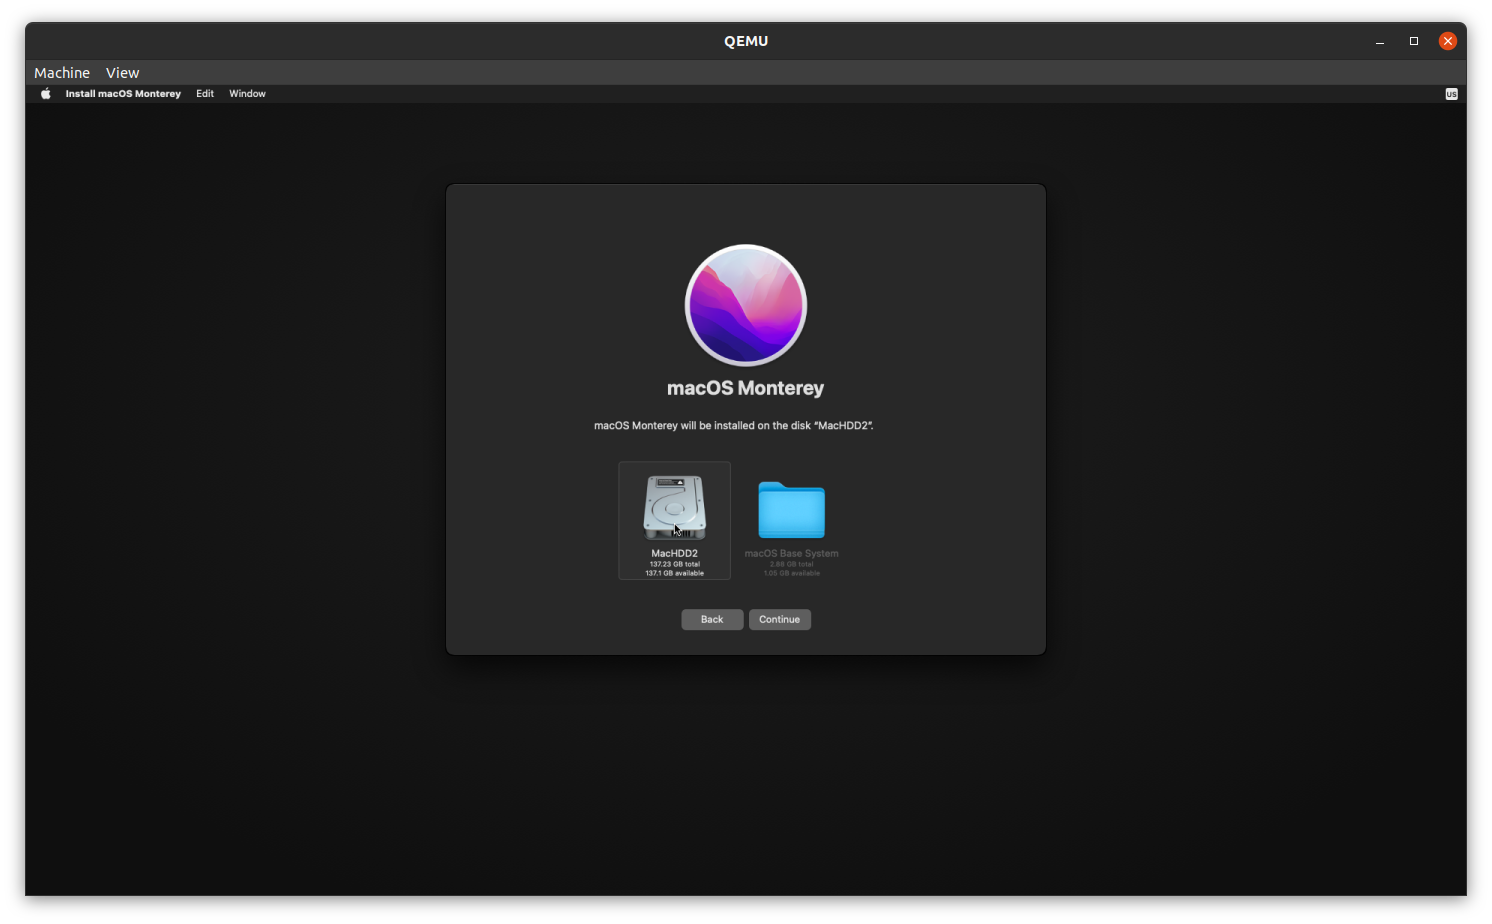Close the QEMU window
Image resolution: width=1492 pixels, height=924 pixels.
coord(1447,41)
